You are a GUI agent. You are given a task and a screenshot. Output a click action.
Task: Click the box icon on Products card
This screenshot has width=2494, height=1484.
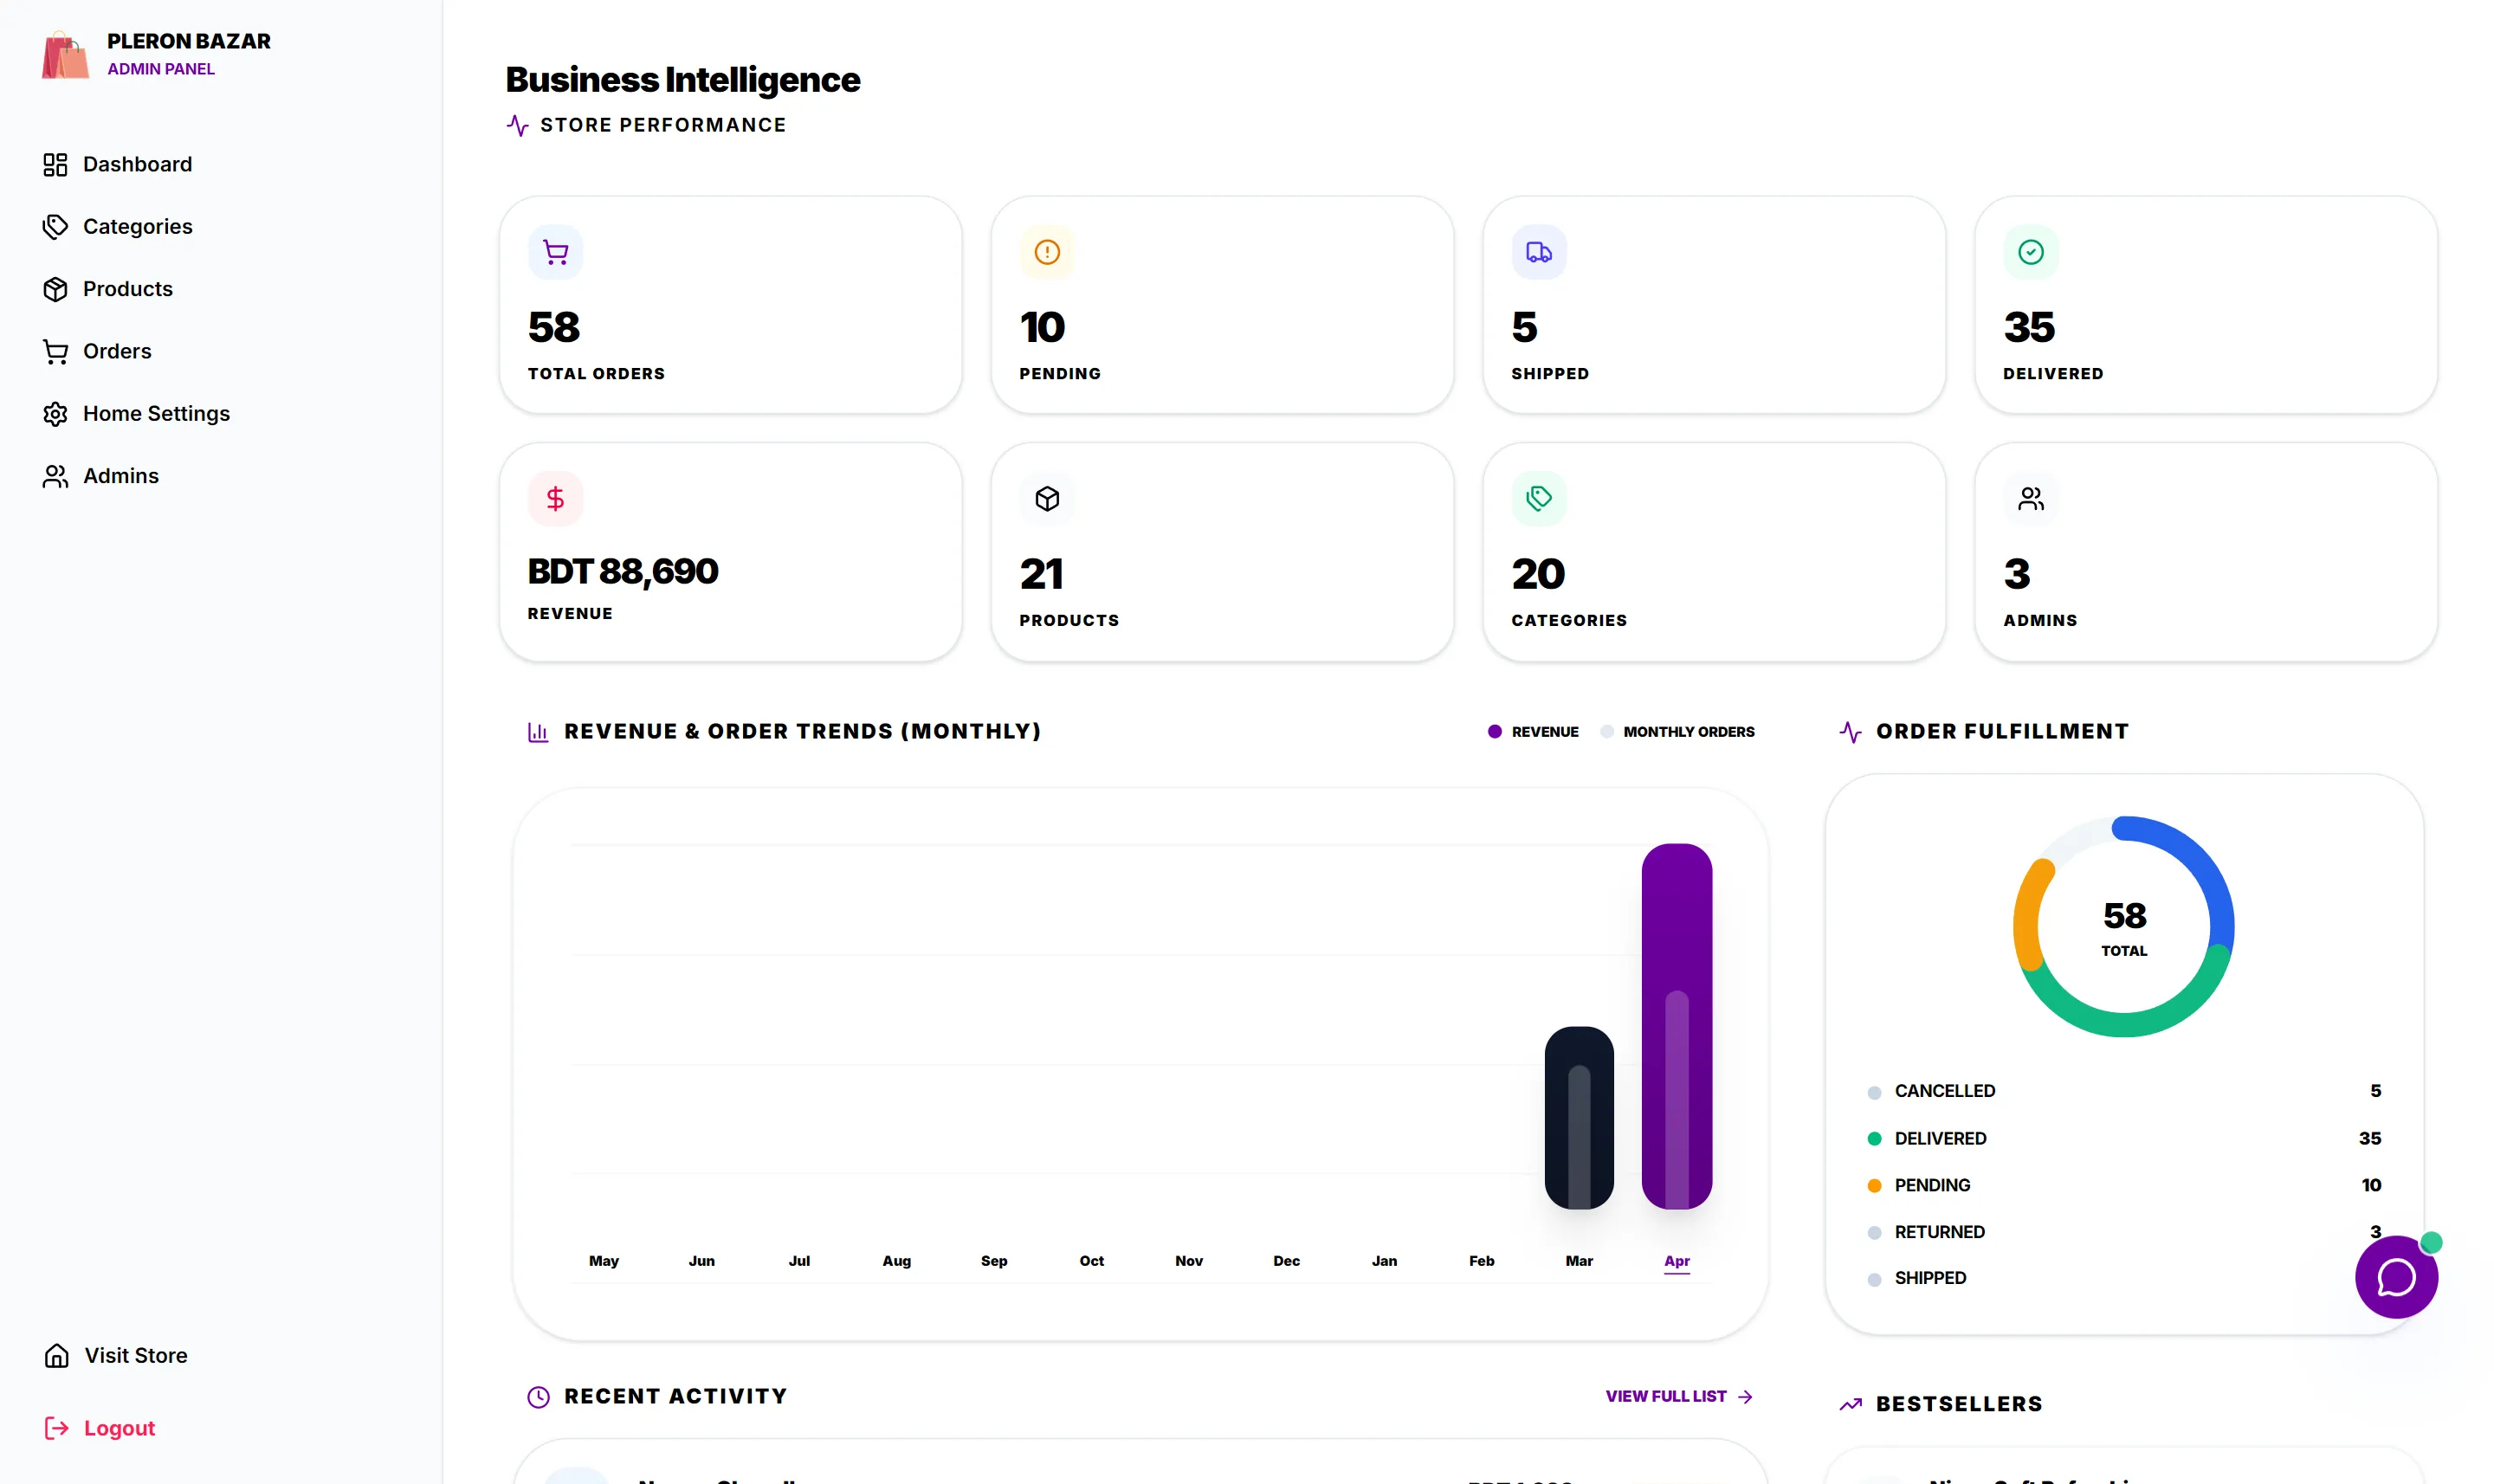point(1046,498)
